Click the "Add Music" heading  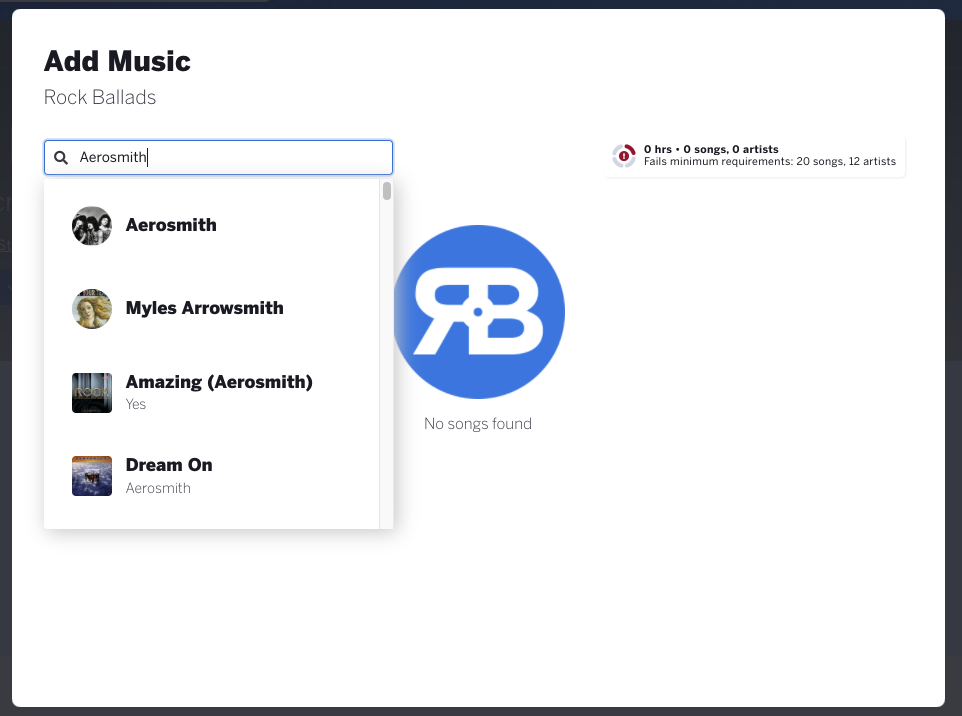[x=117, y=61]
